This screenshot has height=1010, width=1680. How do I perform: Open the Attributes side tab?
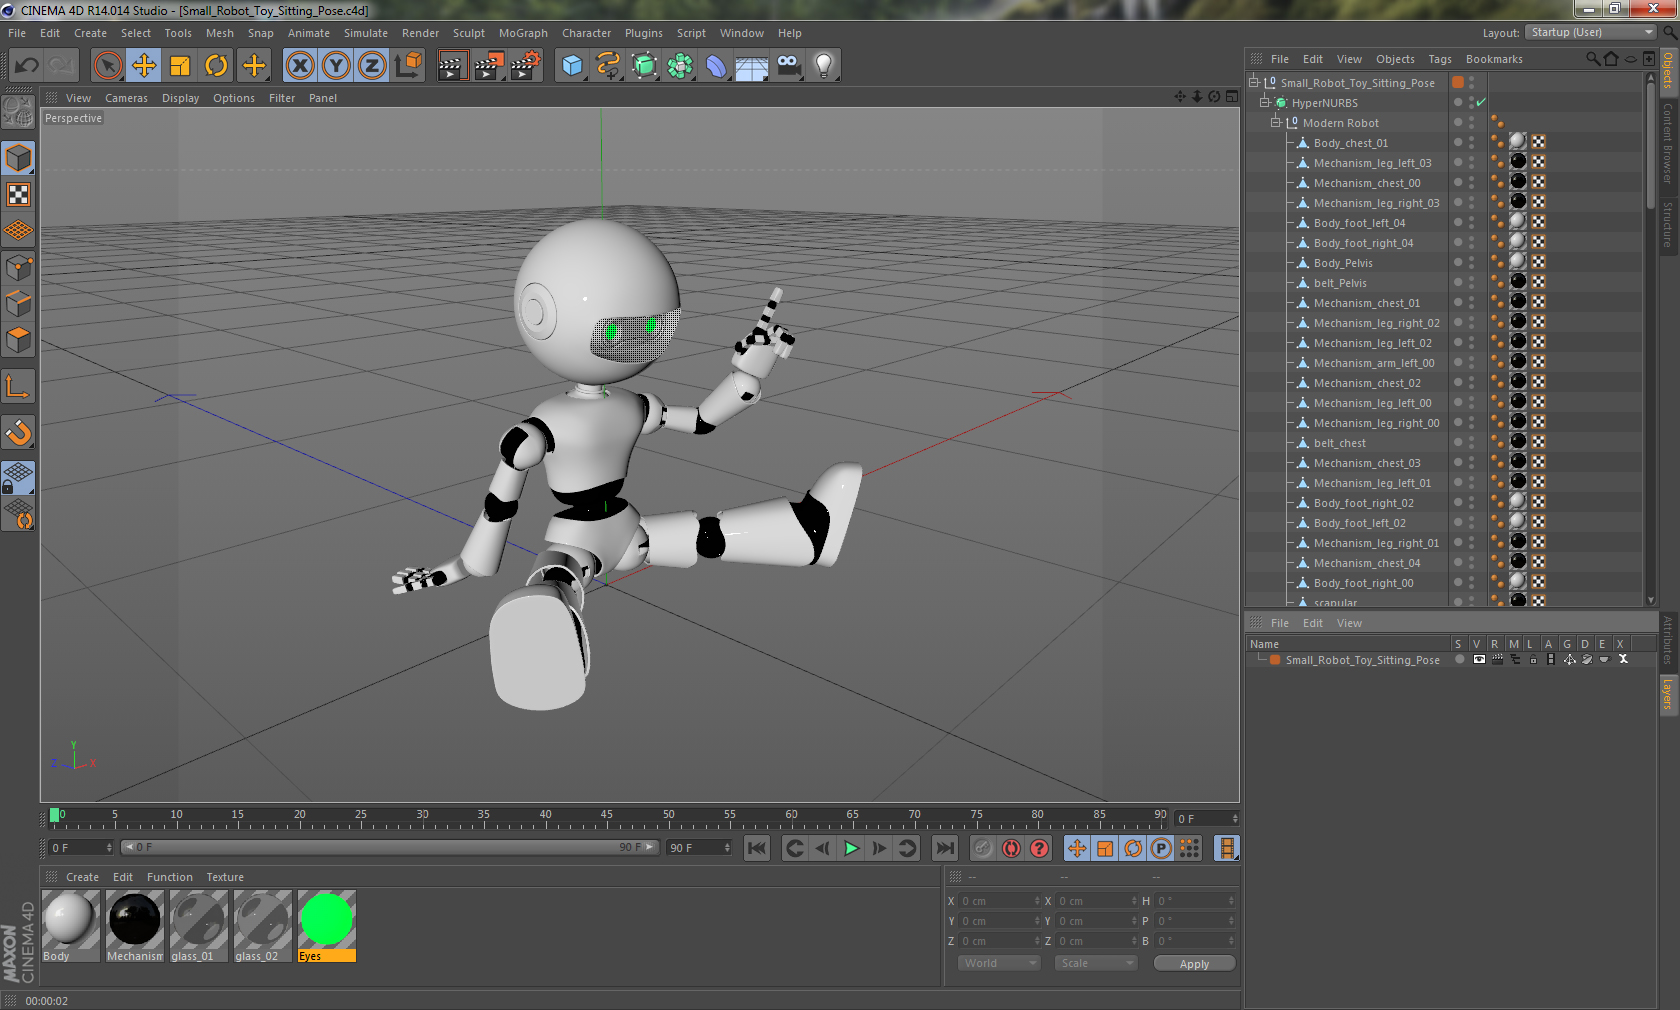pyautogui.click(x=1668, y=641)
